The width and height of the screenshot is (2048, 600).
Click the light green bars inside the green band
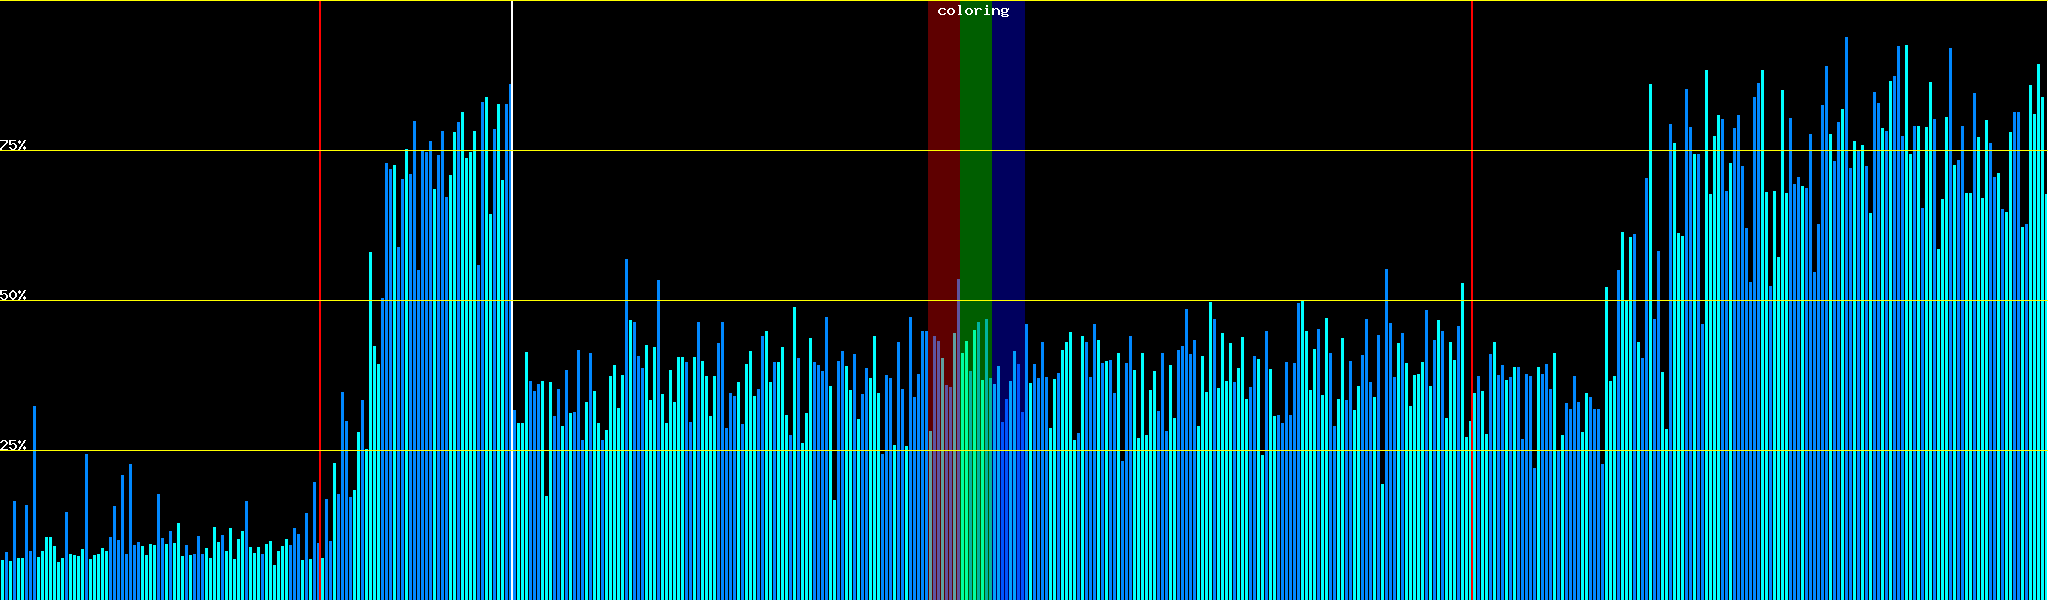coord(975,480)
